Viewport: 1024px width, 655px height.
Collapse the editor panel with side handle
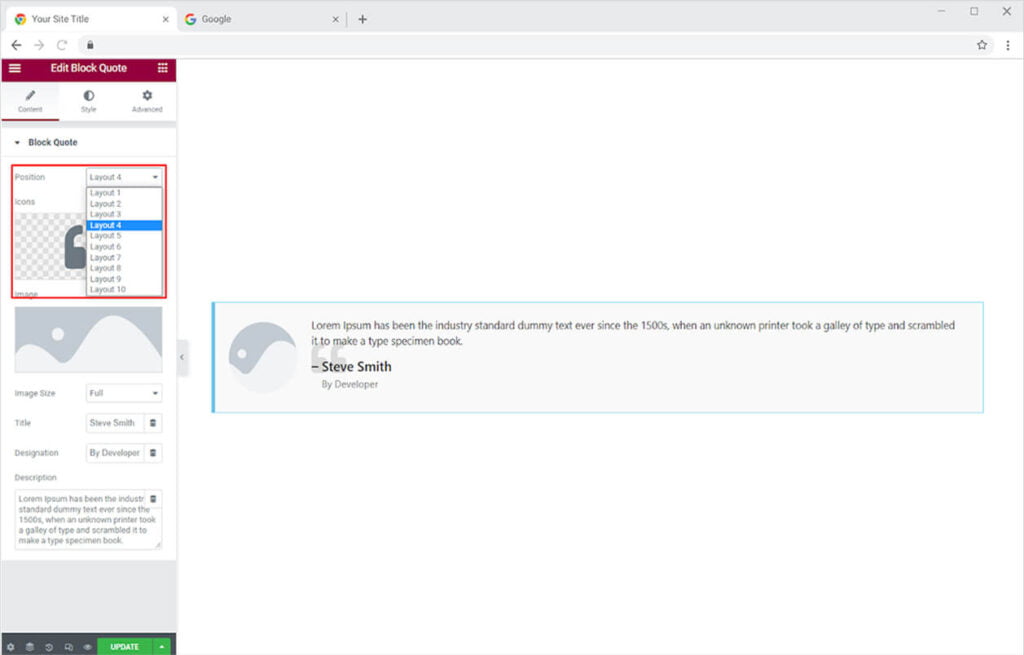click(182, 357)
